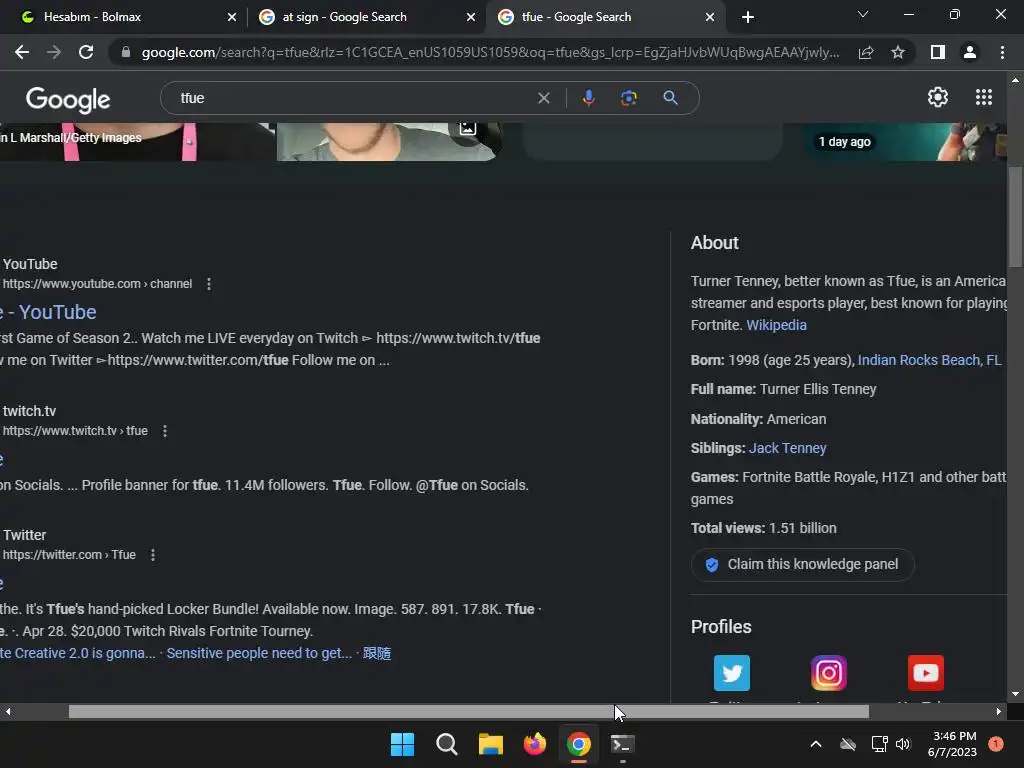
Task: Open more options for twitch.tv result
Action: [165, 431]
